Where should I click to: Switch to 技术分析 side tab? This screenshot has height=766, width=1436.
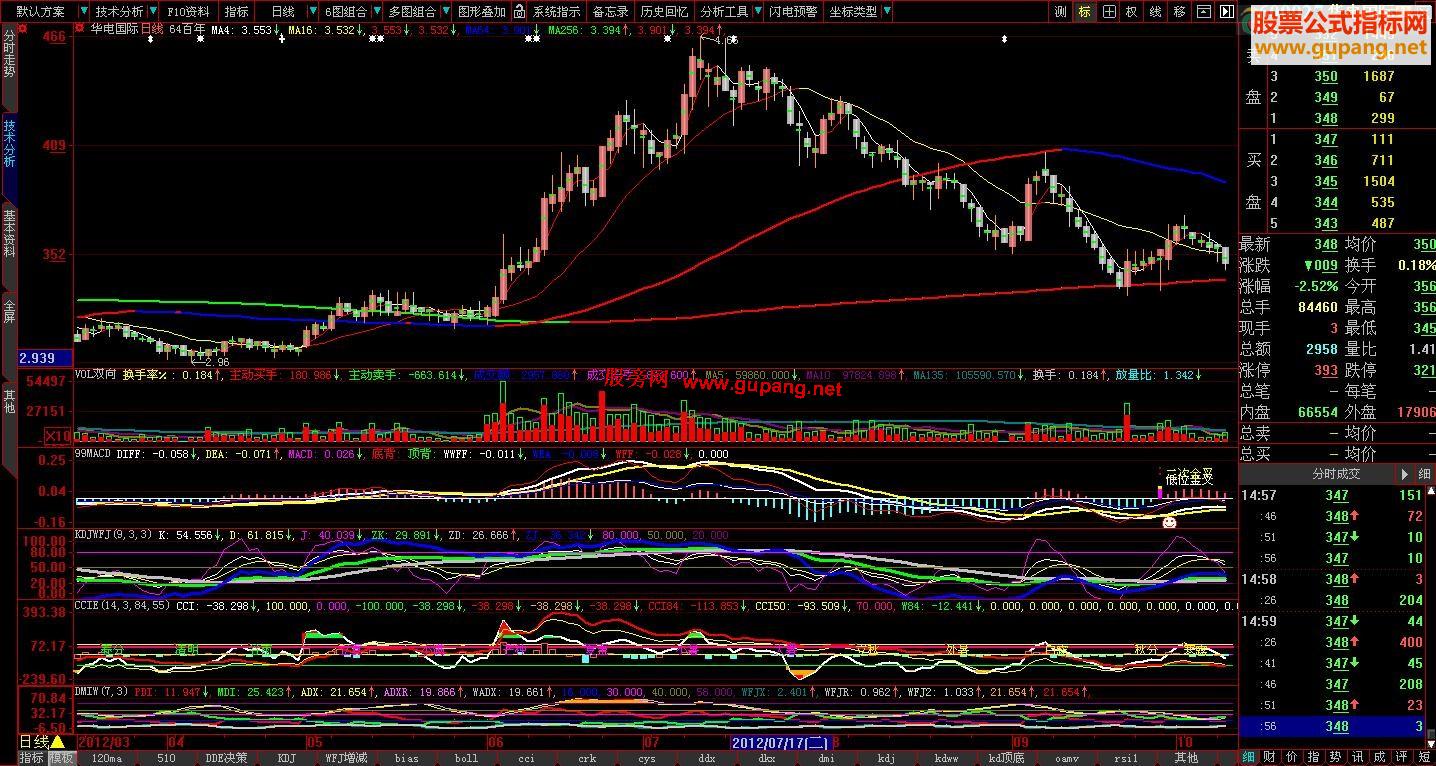(x=9, y=157)
